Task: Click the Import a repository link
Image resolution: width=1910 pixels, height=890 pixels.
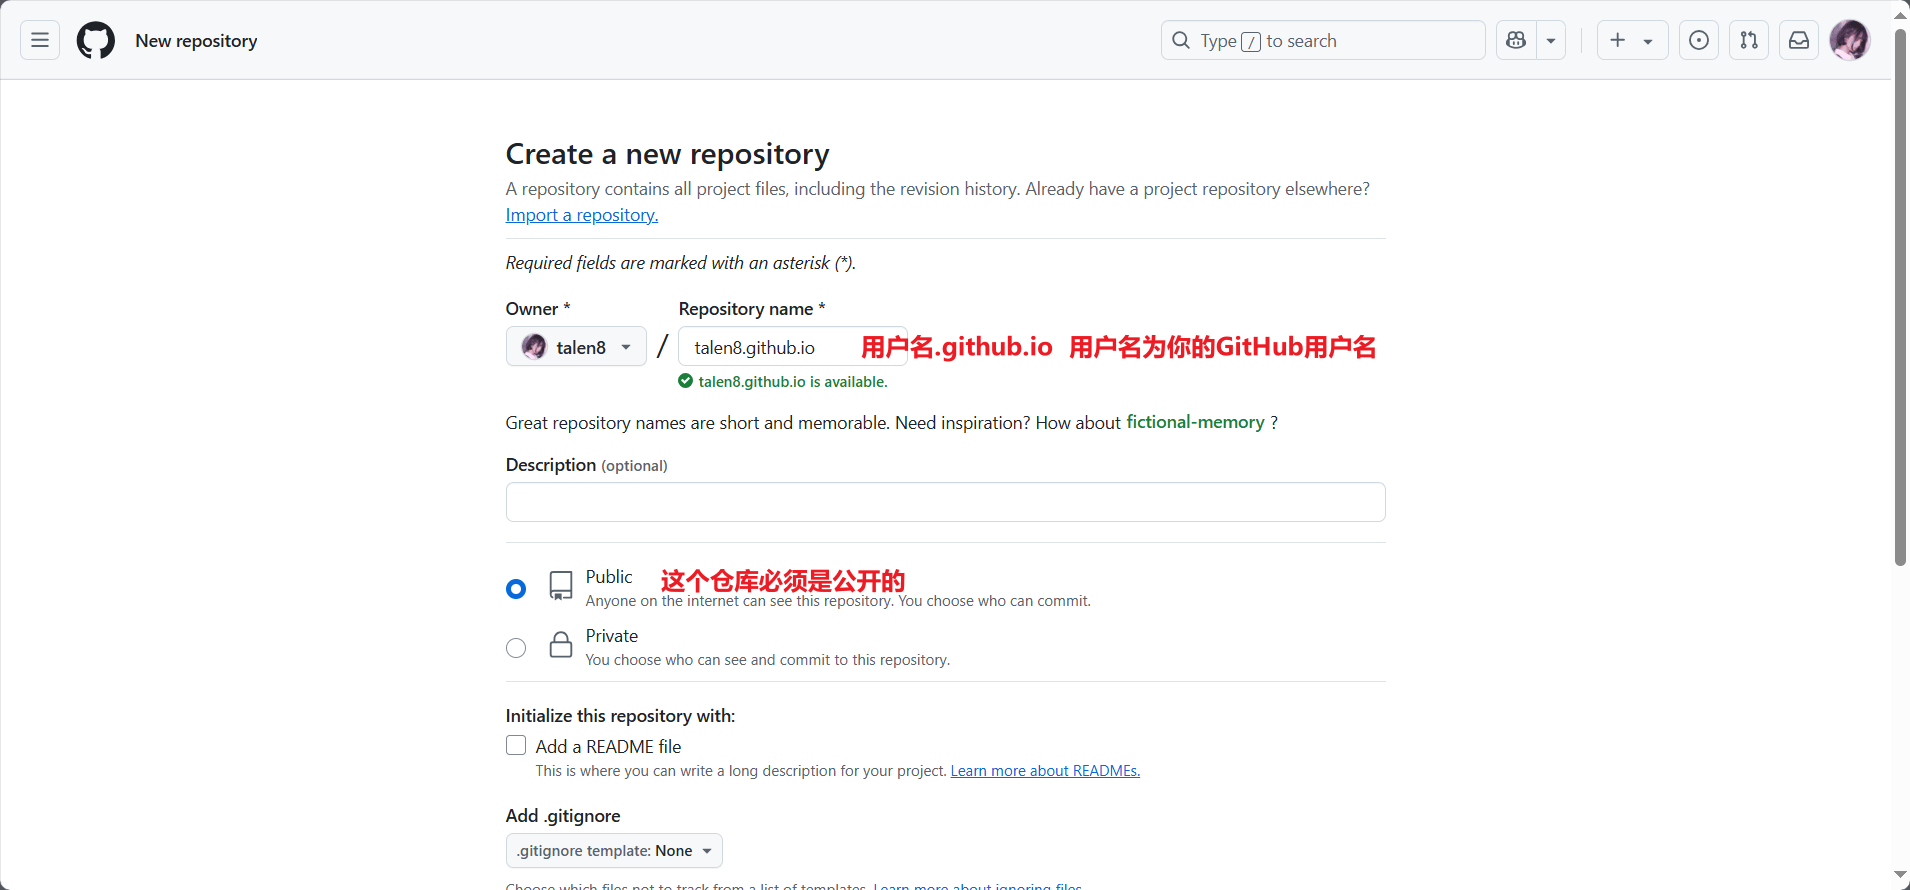Action: (581, 215)
